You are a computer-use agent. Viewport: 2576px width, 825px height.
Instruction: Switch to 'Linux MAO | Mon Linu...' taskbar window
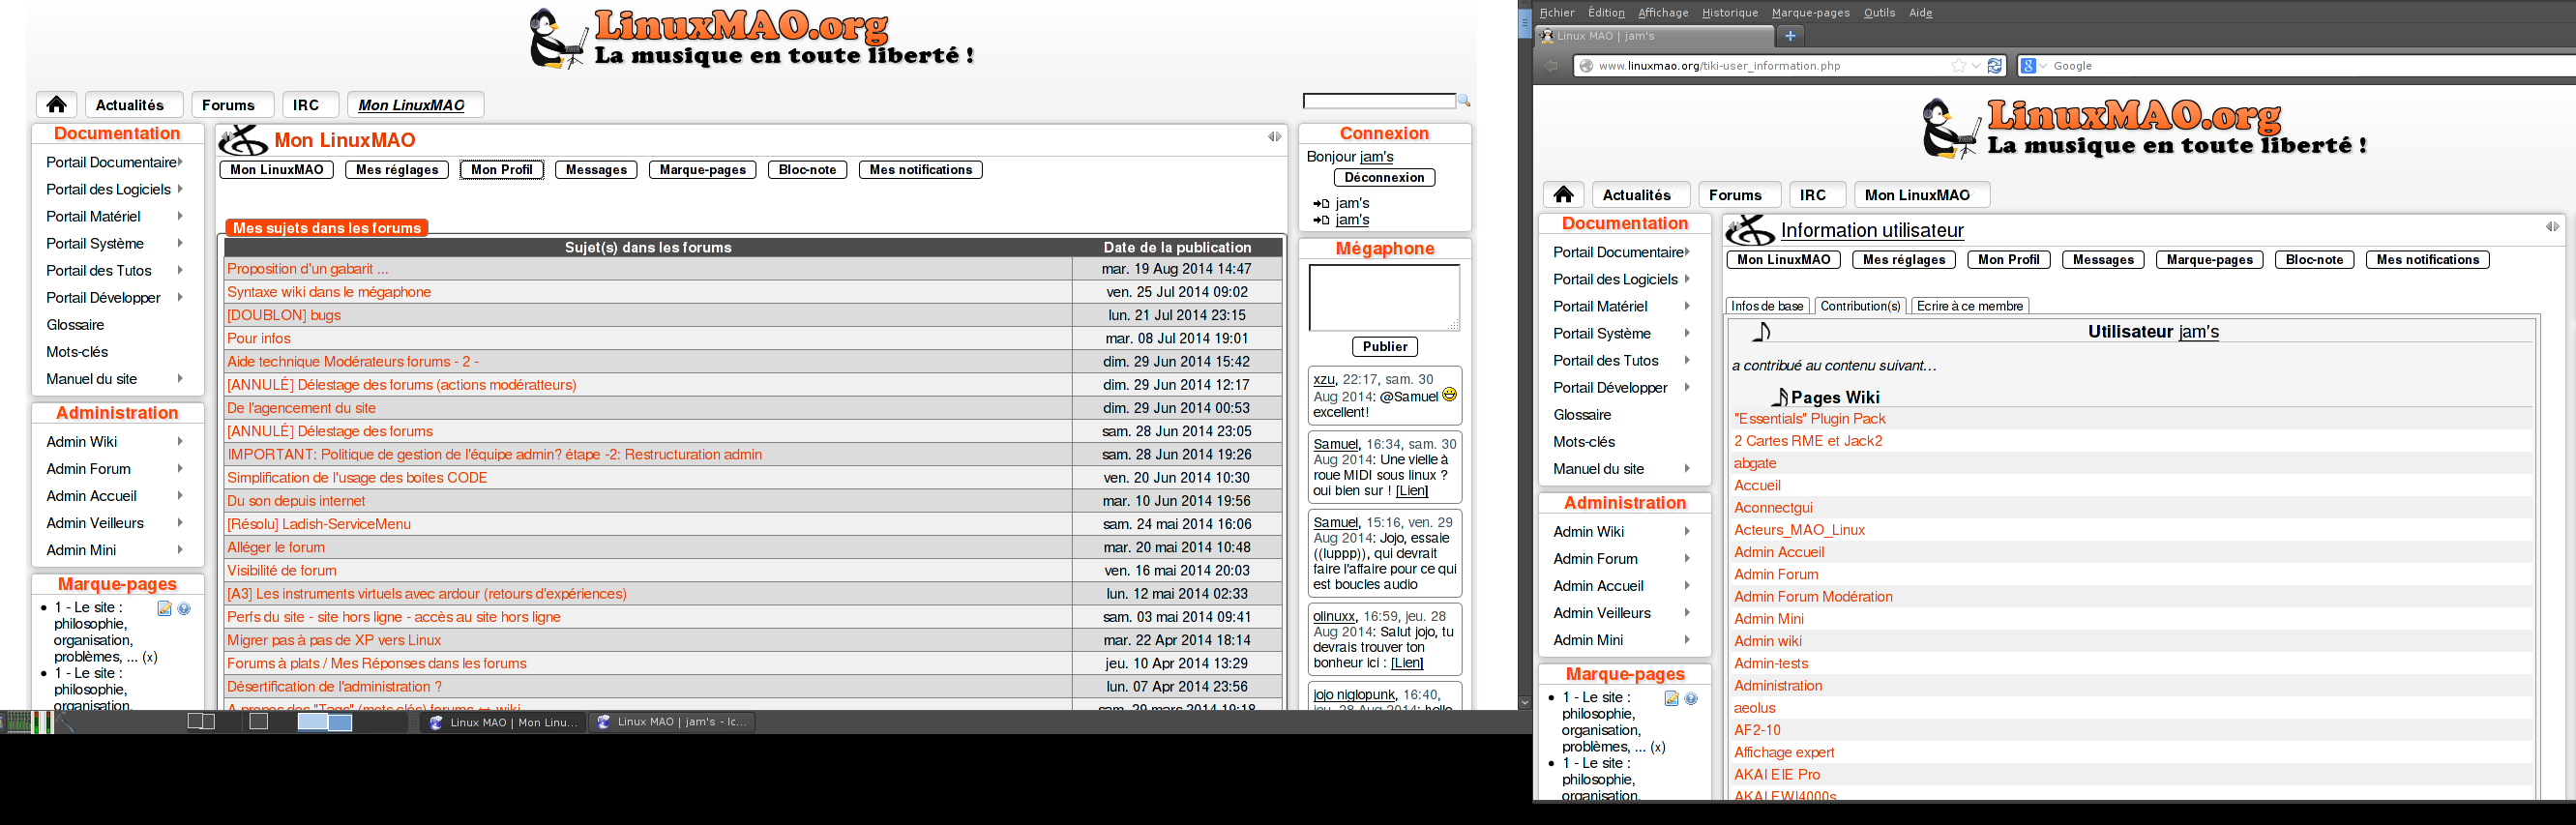click(504, 722)
